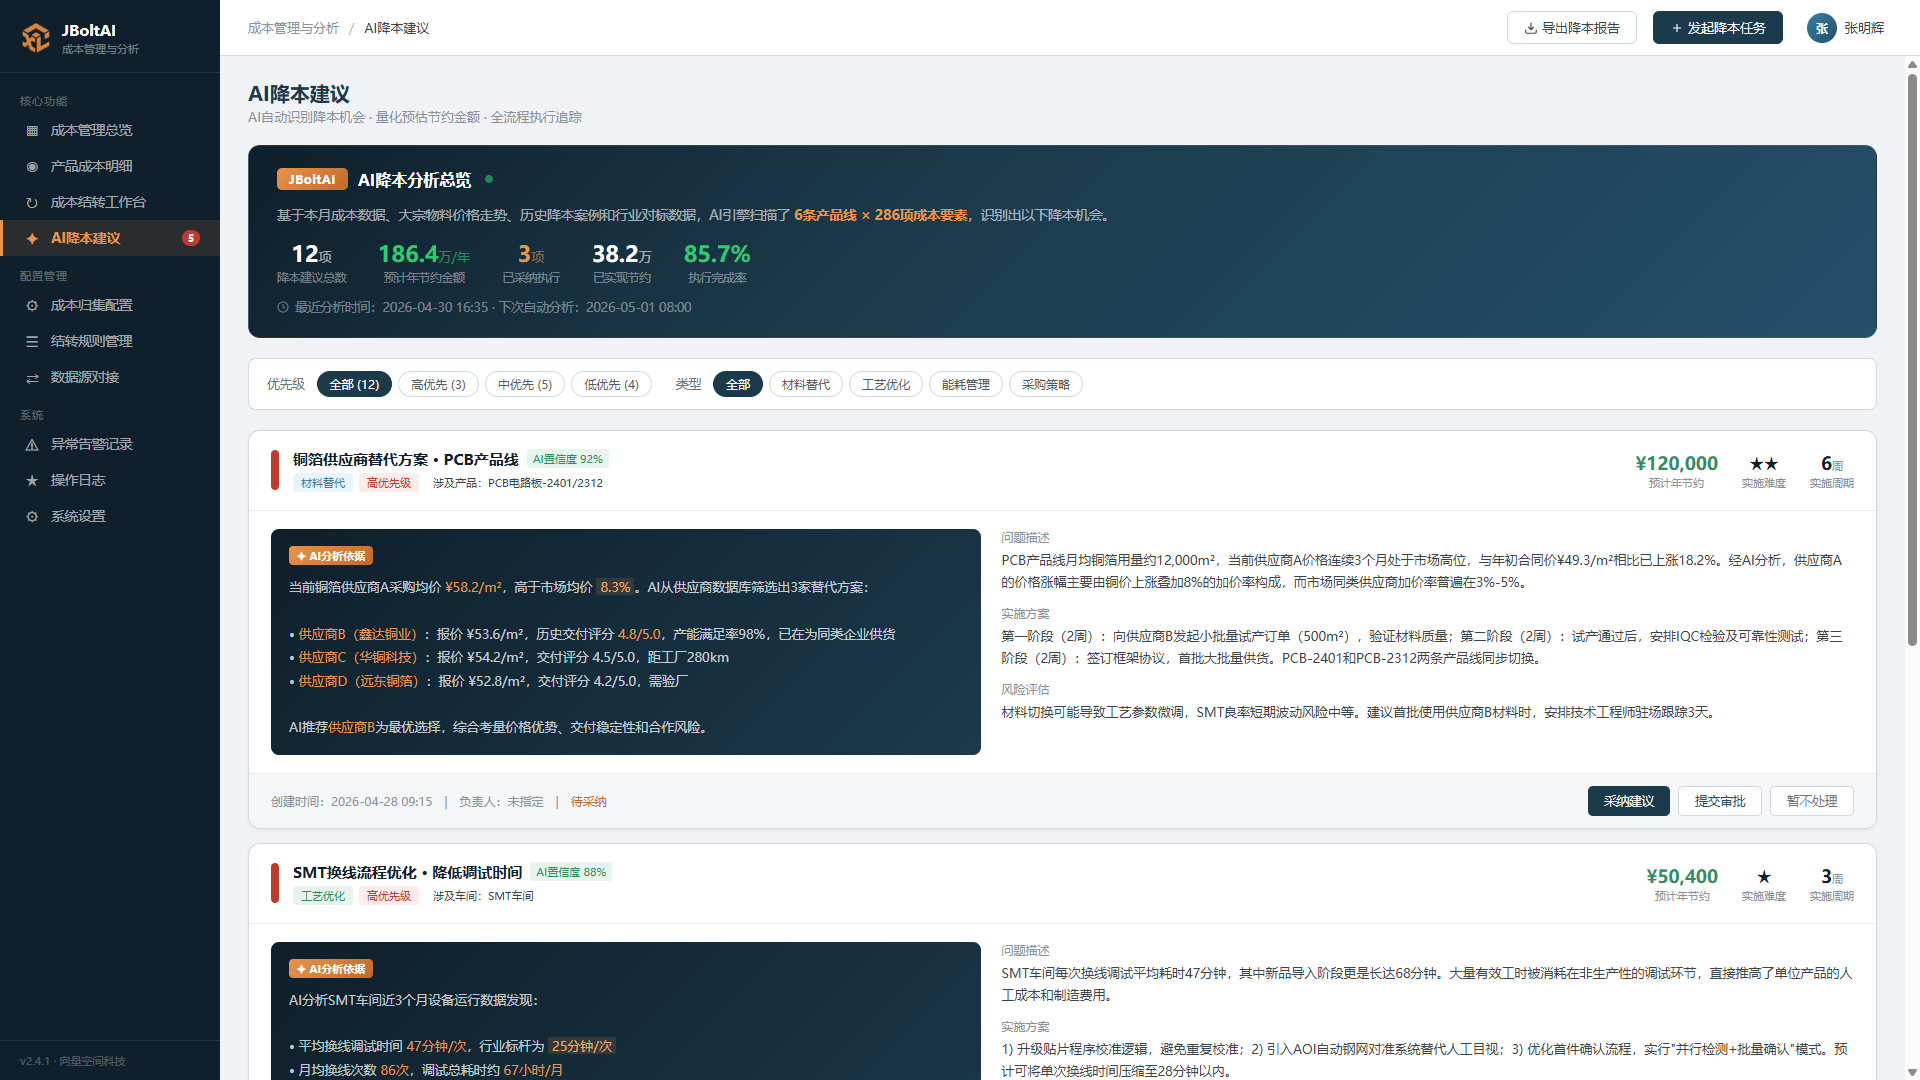Open 成本结转工作台 refresh icon
Viewport: 1920px width, 1080px height.
click(x=32, y=203)
